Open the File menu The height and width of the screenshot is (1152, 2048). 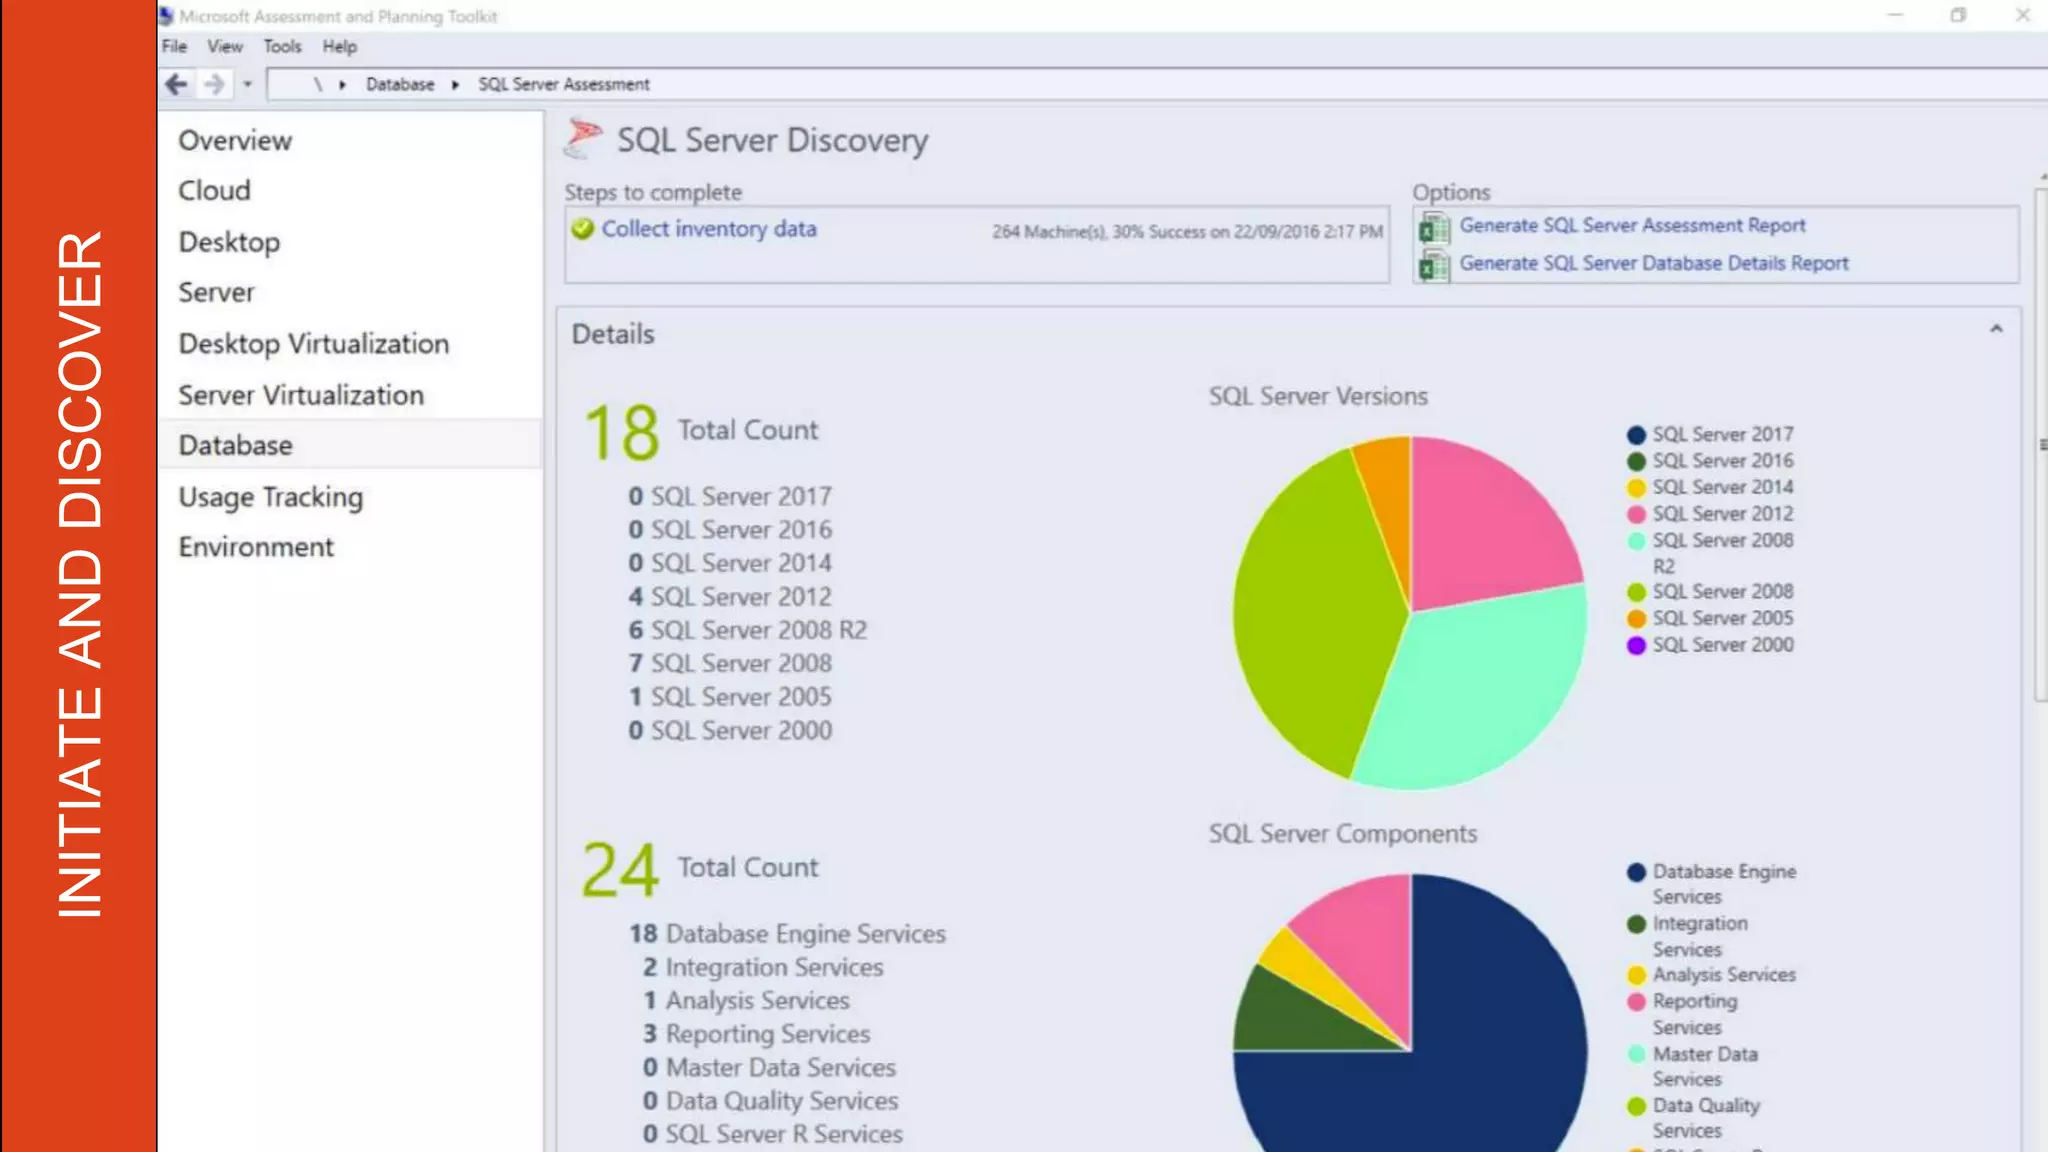coord(174,46)
